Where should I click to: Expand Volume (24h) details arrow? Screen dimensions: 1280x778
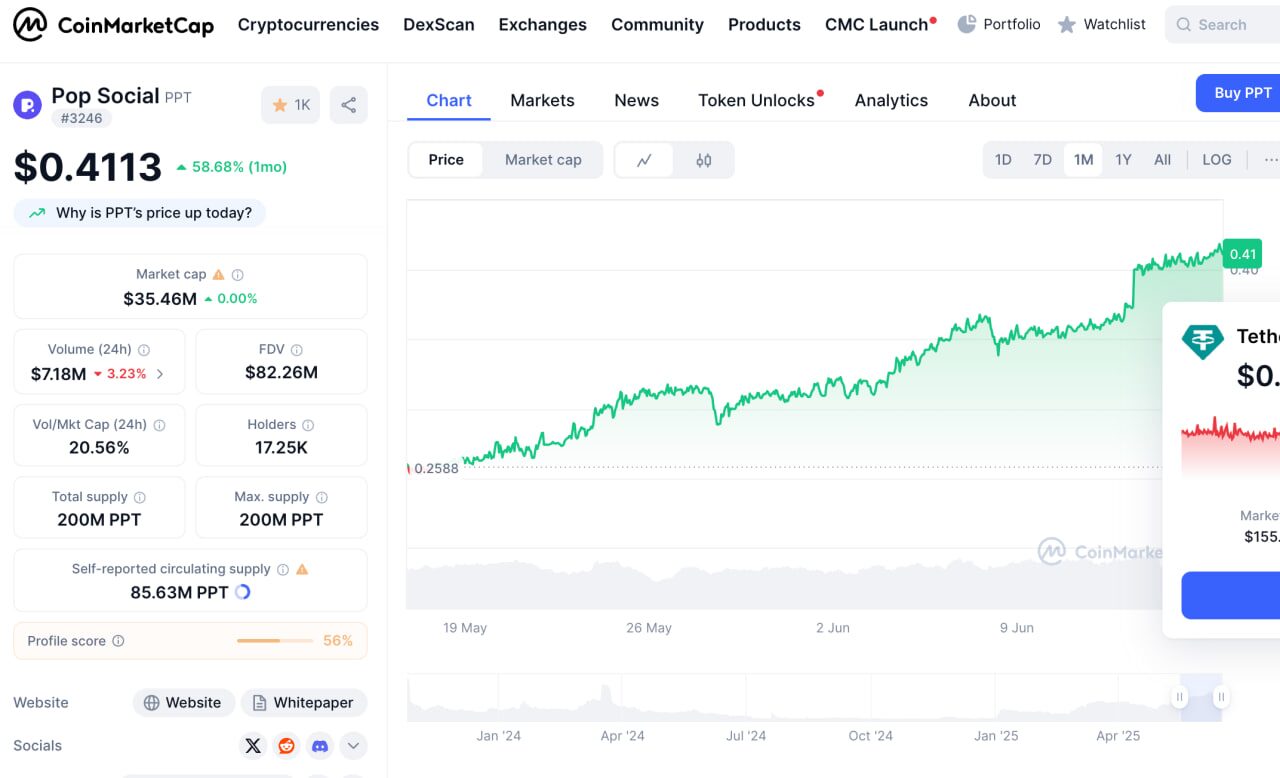(x=160, y=374)
